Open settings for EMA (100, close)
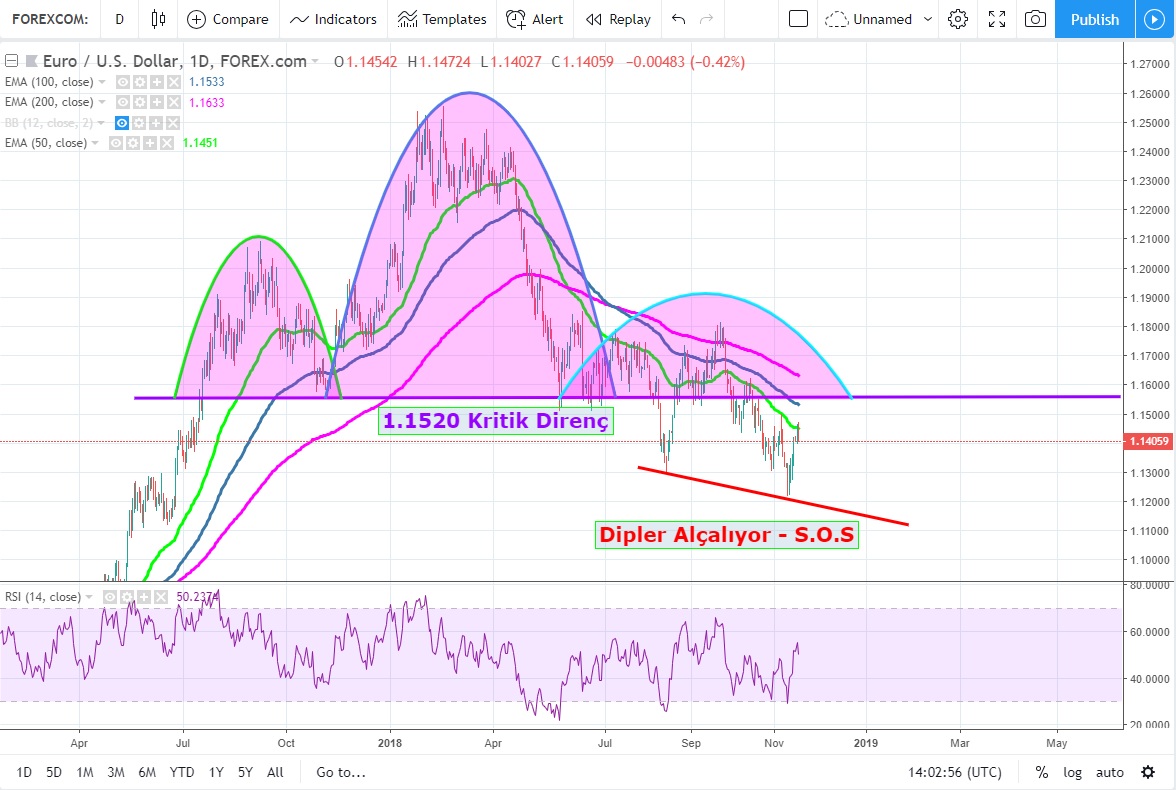This screenshot has width=1176, height=790. 139,82
